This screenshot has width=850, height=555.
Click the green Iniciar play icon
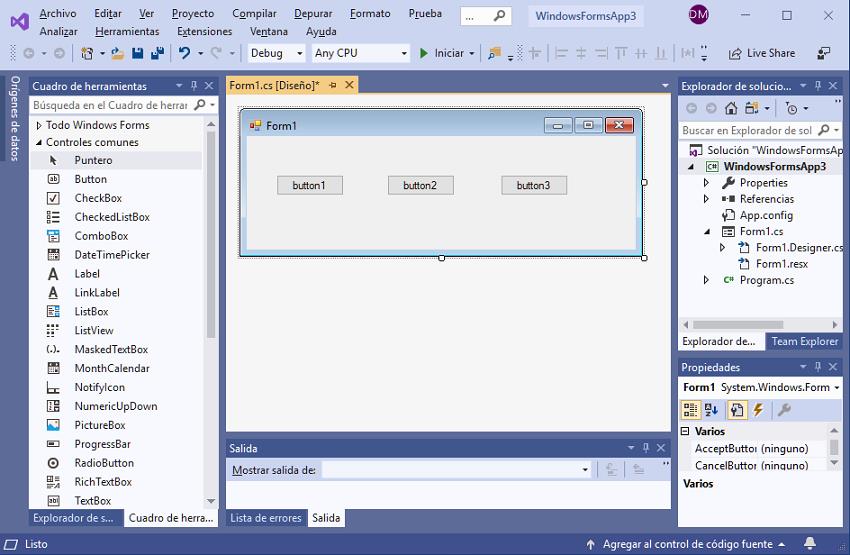point(424,53)
